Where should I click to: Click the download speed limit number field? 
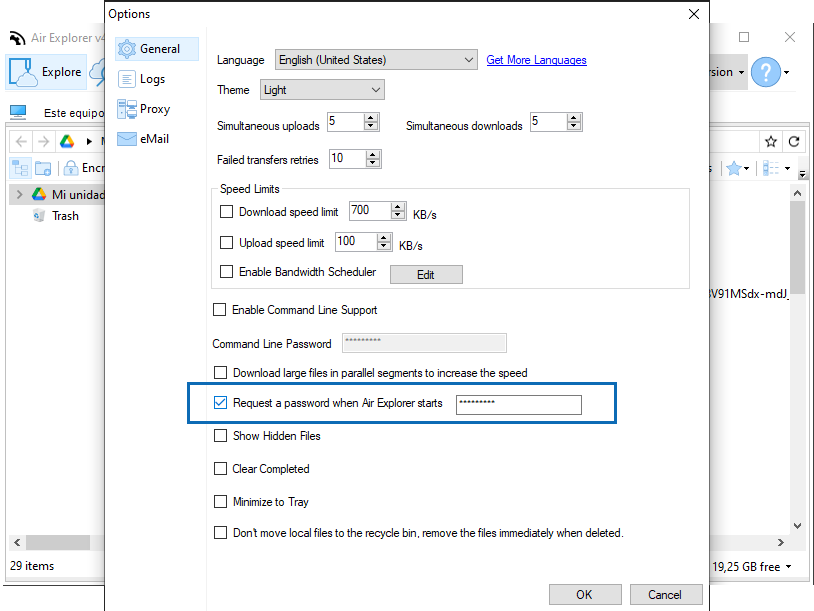[x=370, y=211]
